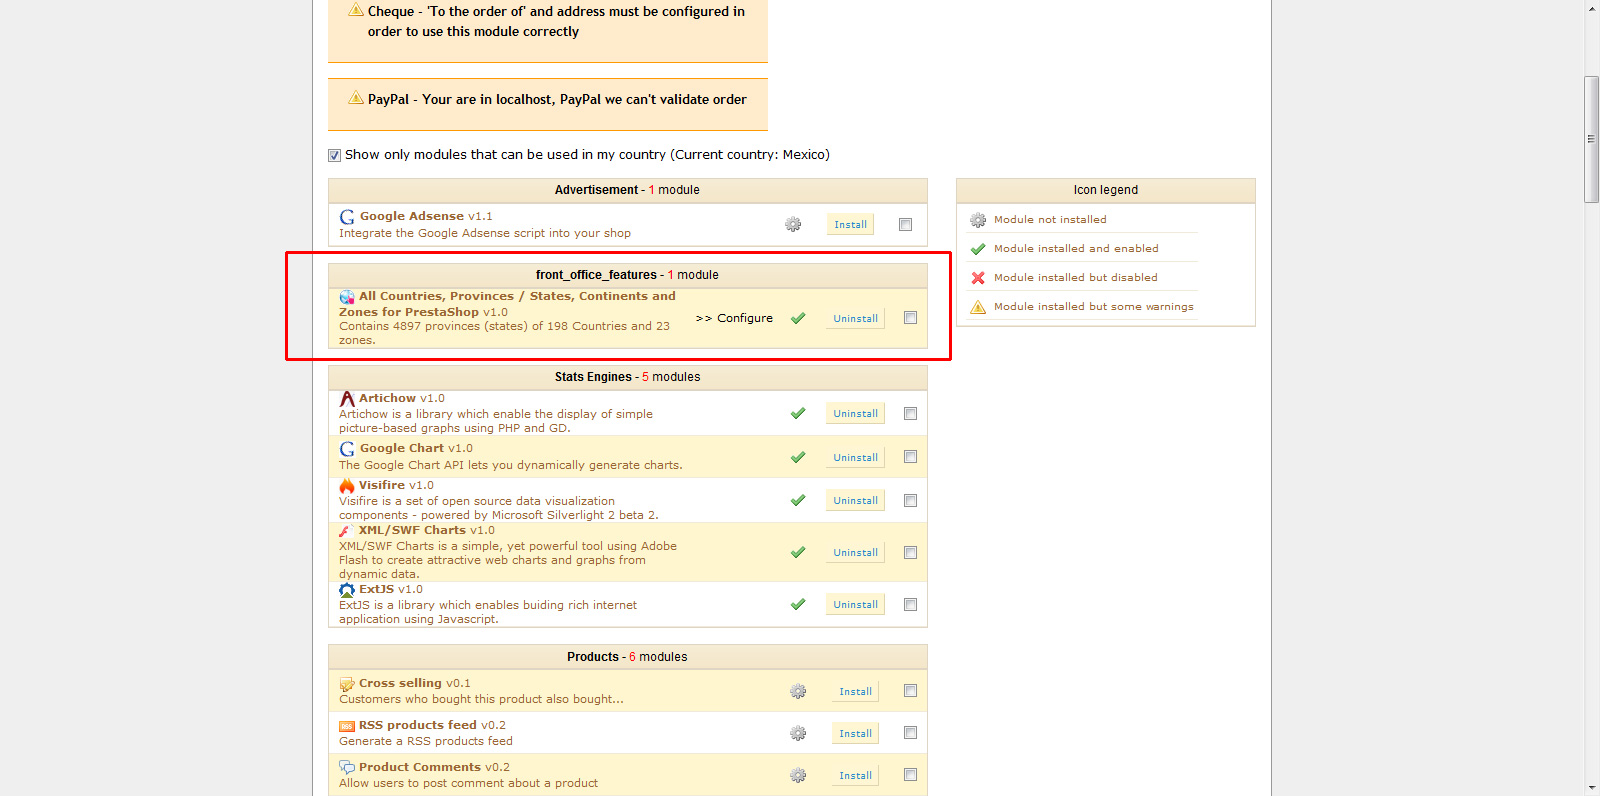Tick the ExtJS module checkbox
This screenshot has width=1600, height=796.
pyautogui.click(x=910, y=604)
